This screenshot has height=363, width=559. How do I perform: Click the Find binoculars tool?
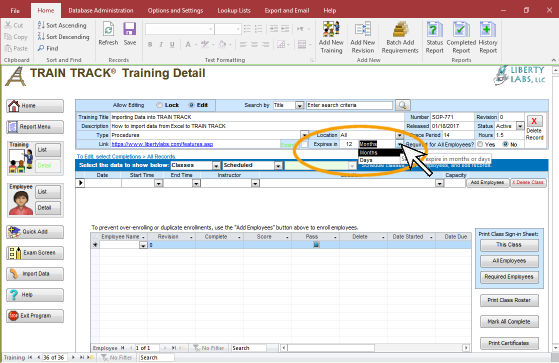(x=48, y=48)
